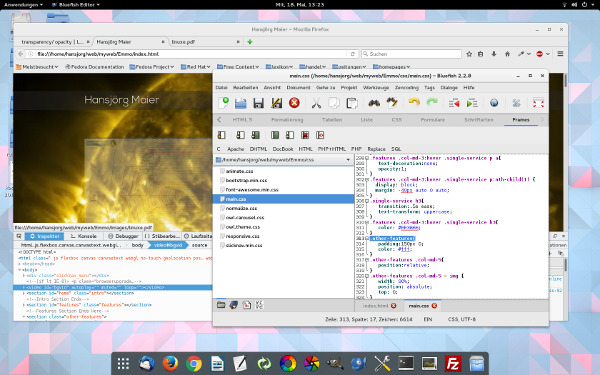This screenshot has height=375, width=600.
Task: Select animate.css in file list
Action: click(x=239, y=171)
